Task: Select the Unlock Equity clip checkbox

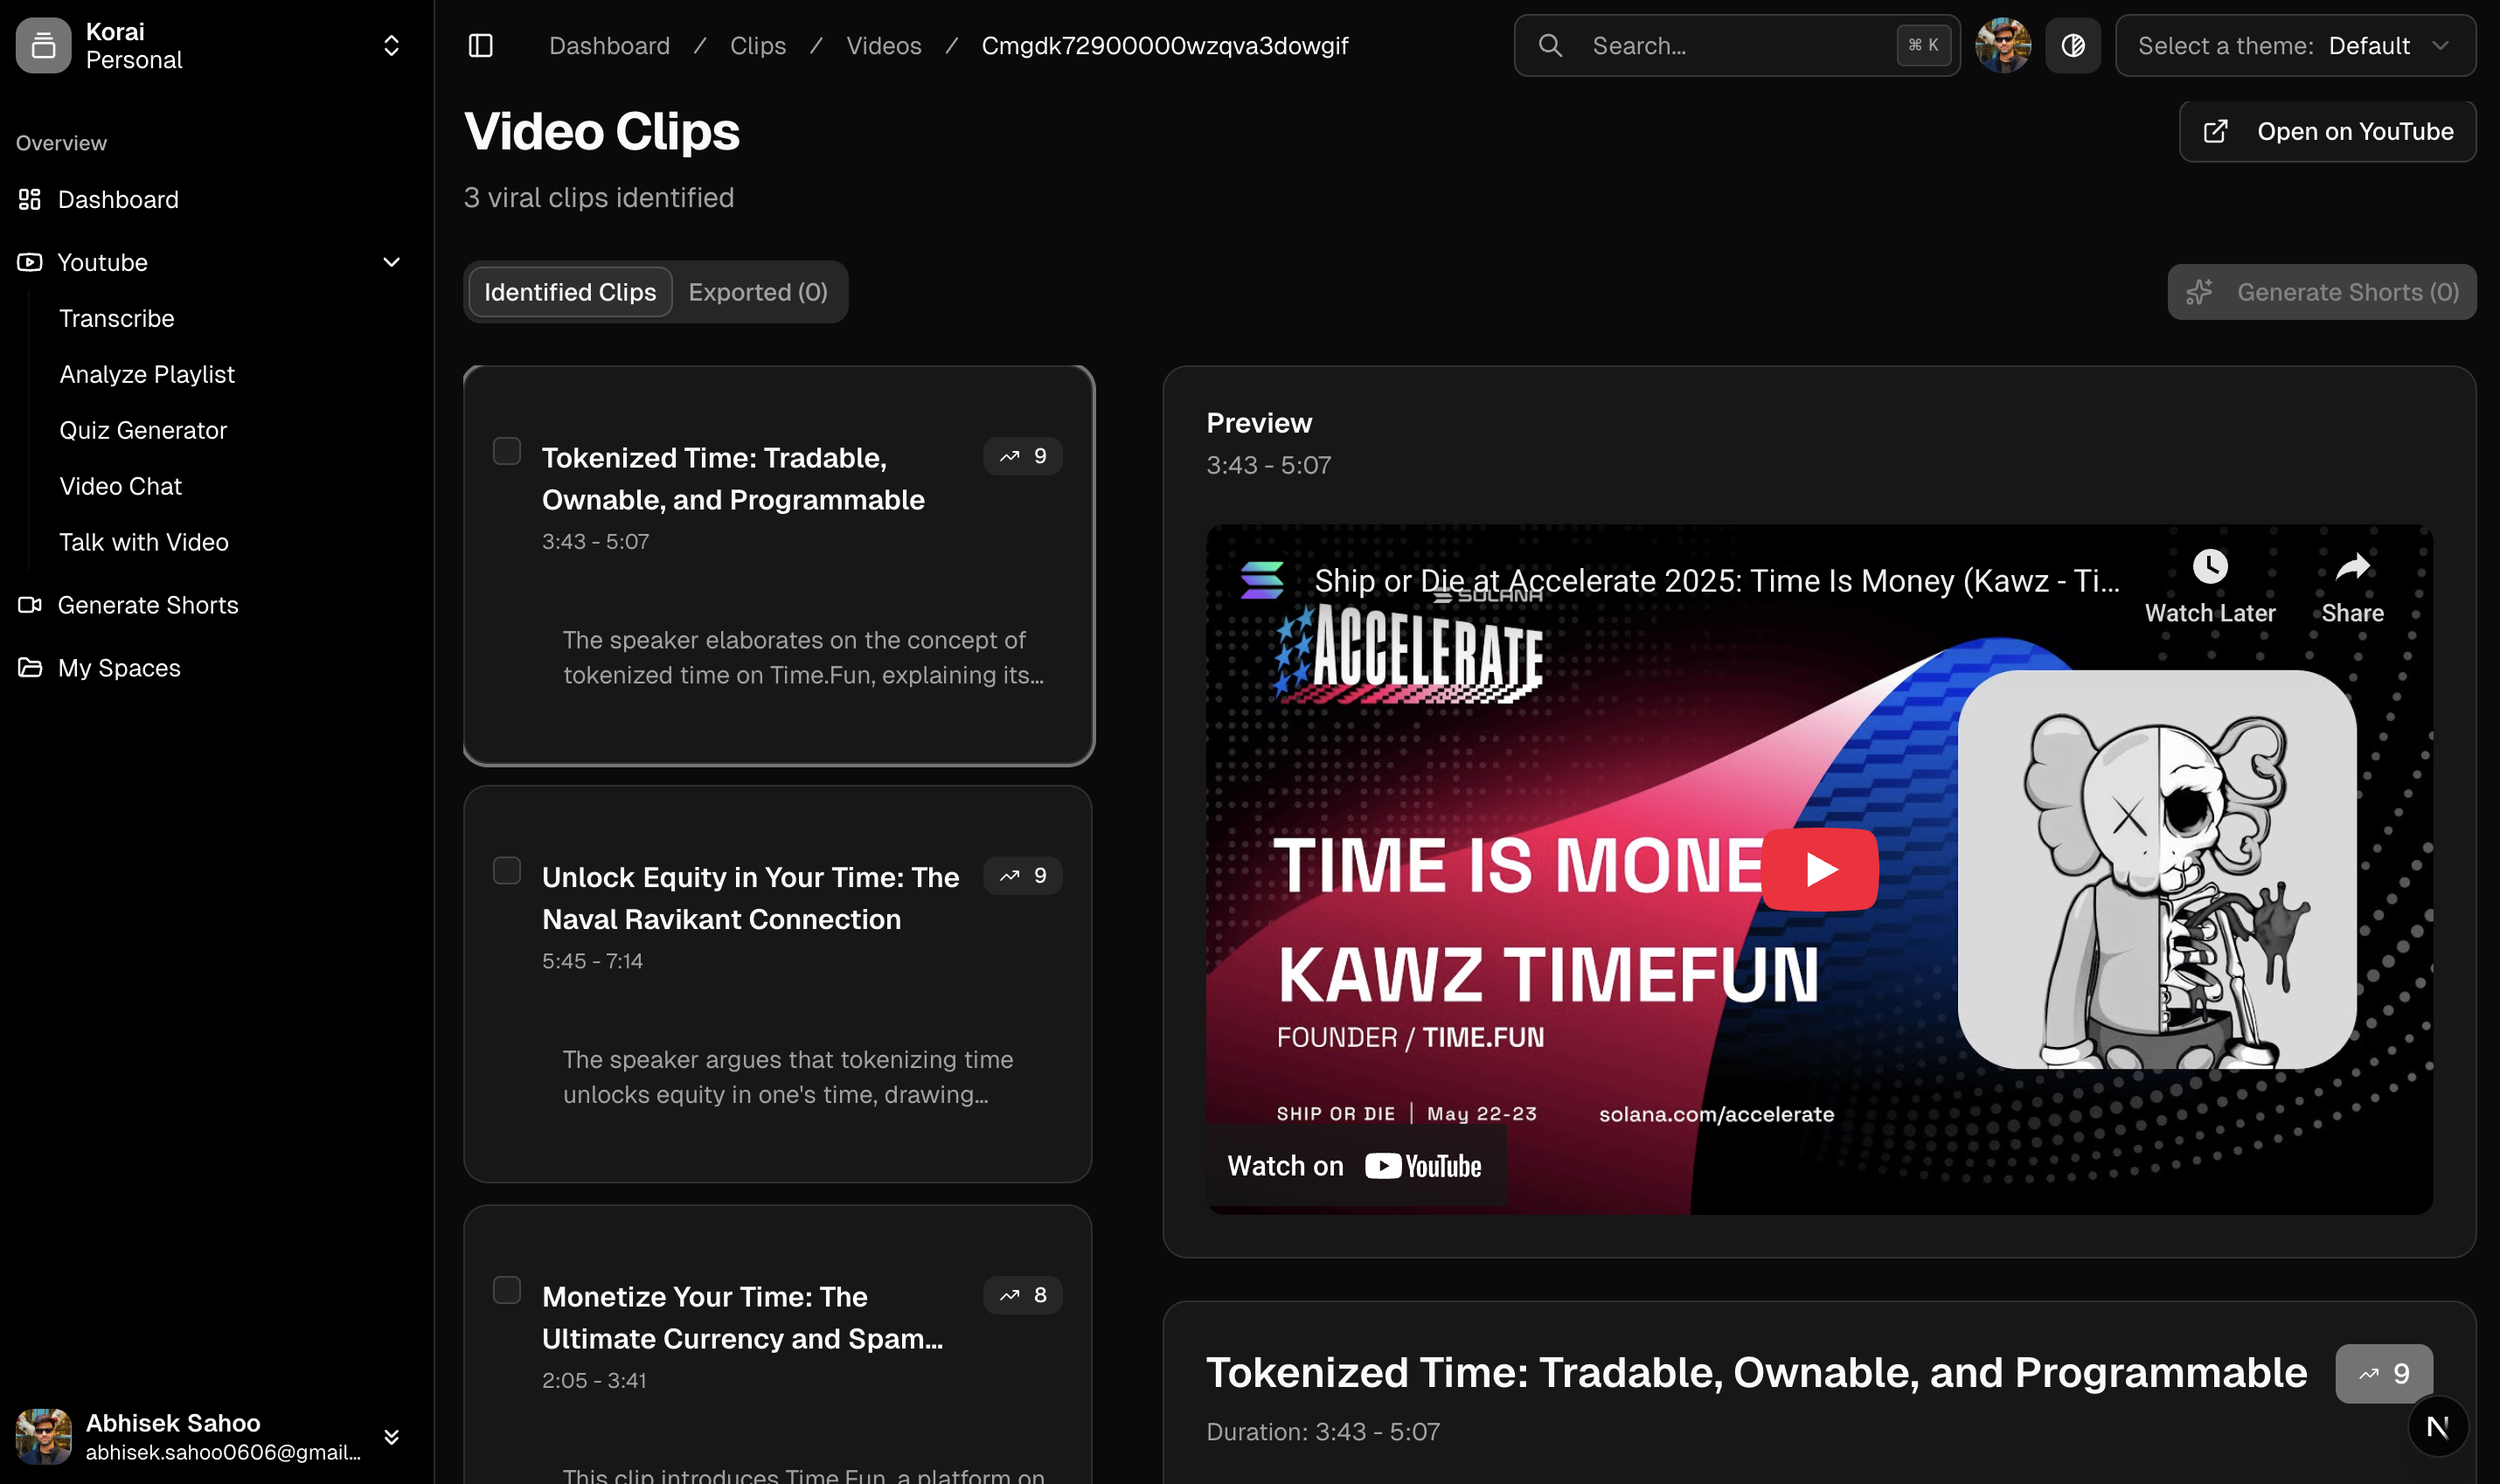Action: pyautogui.click(x=507, y=871)
